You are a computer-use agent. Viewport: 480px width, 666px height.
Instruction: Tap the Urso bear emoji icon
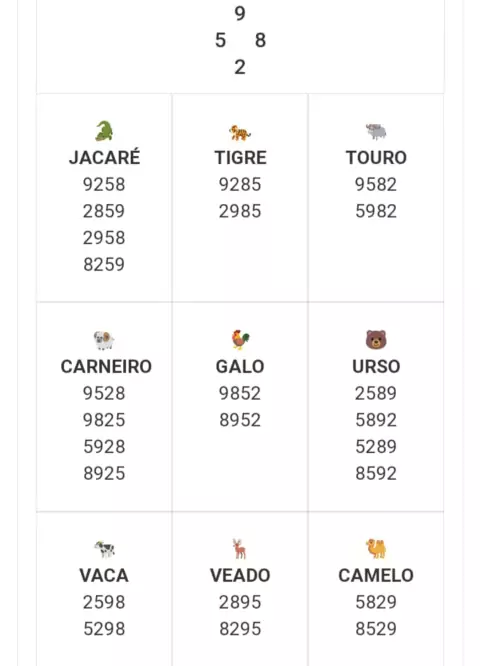376,340
